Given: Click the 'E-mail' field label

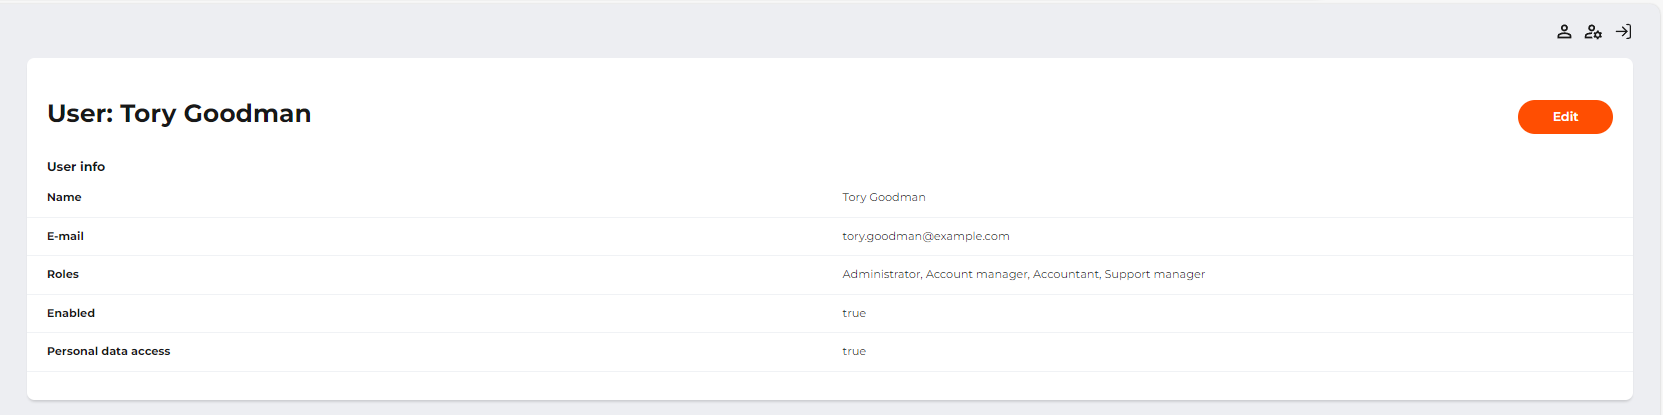Looking at the screenshot, I should 65,236.
